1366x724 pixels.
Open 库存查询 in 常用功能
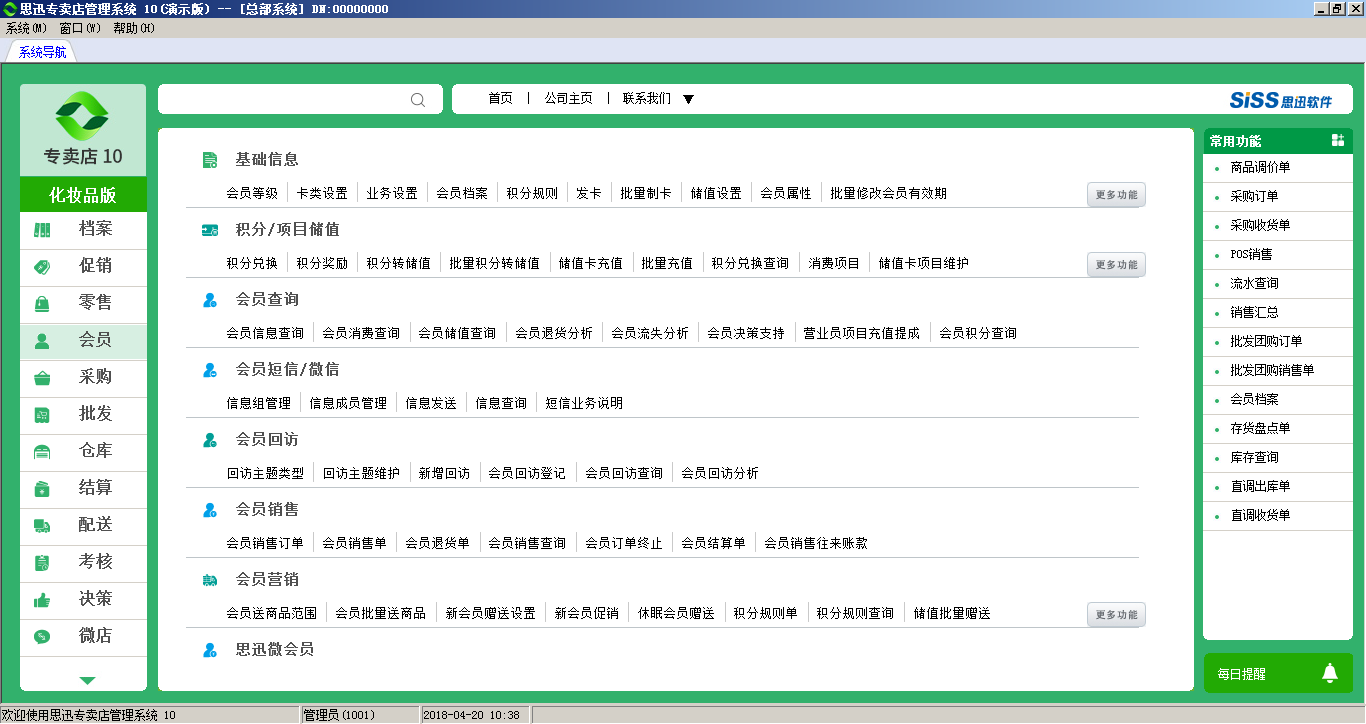pos(1254,458)
